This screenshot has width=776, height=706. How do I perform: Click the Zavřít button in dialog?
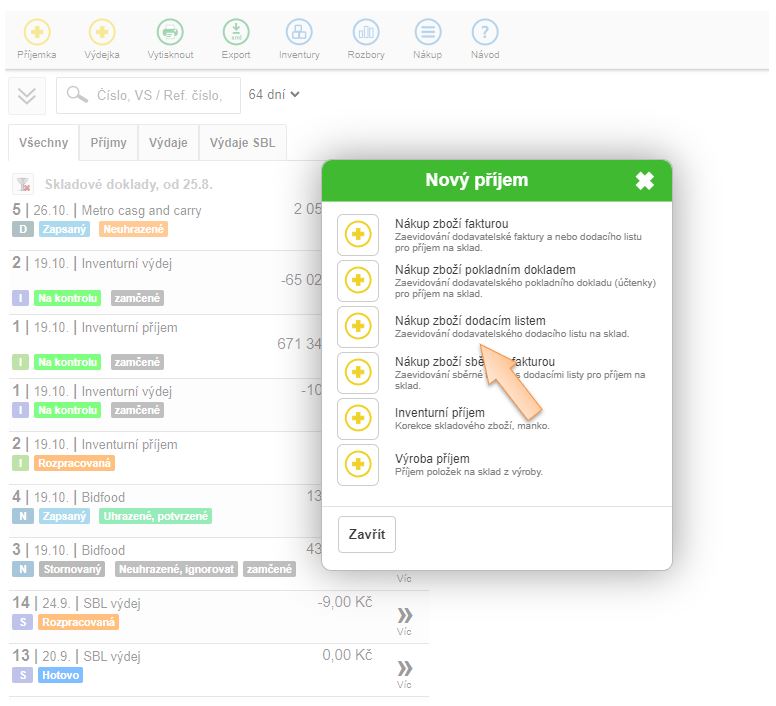pyautogui.click(x=367, y=534)
